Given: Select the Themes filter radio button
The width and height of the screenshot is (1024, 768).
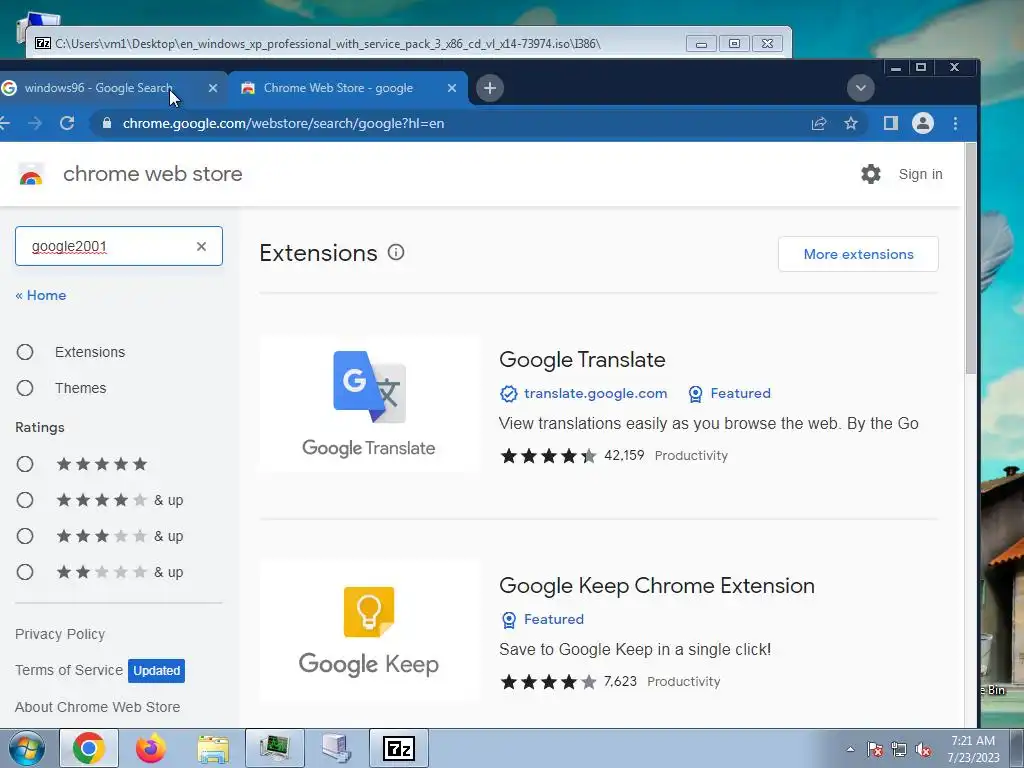Looking at the screenshot, I should (x=25, y=389).
